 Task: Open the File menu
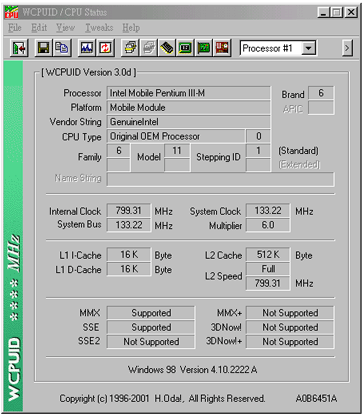tap(15, 28)
